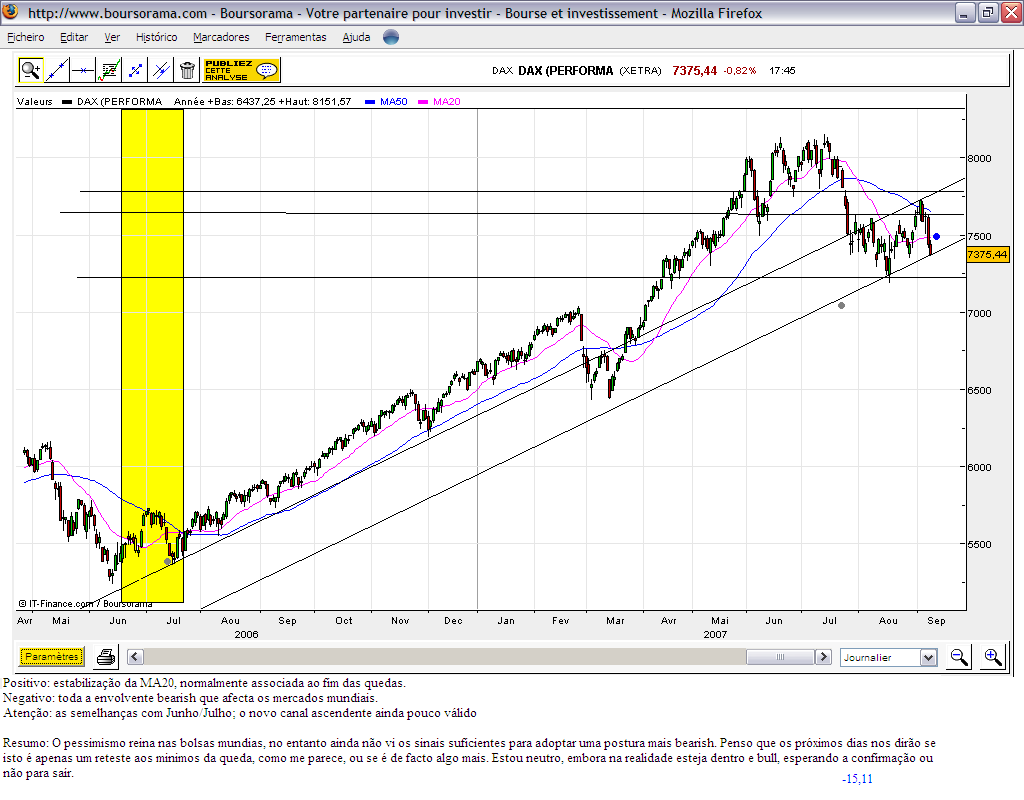
Task: Restore the Firefox window size
Action: tap(987, 12)
